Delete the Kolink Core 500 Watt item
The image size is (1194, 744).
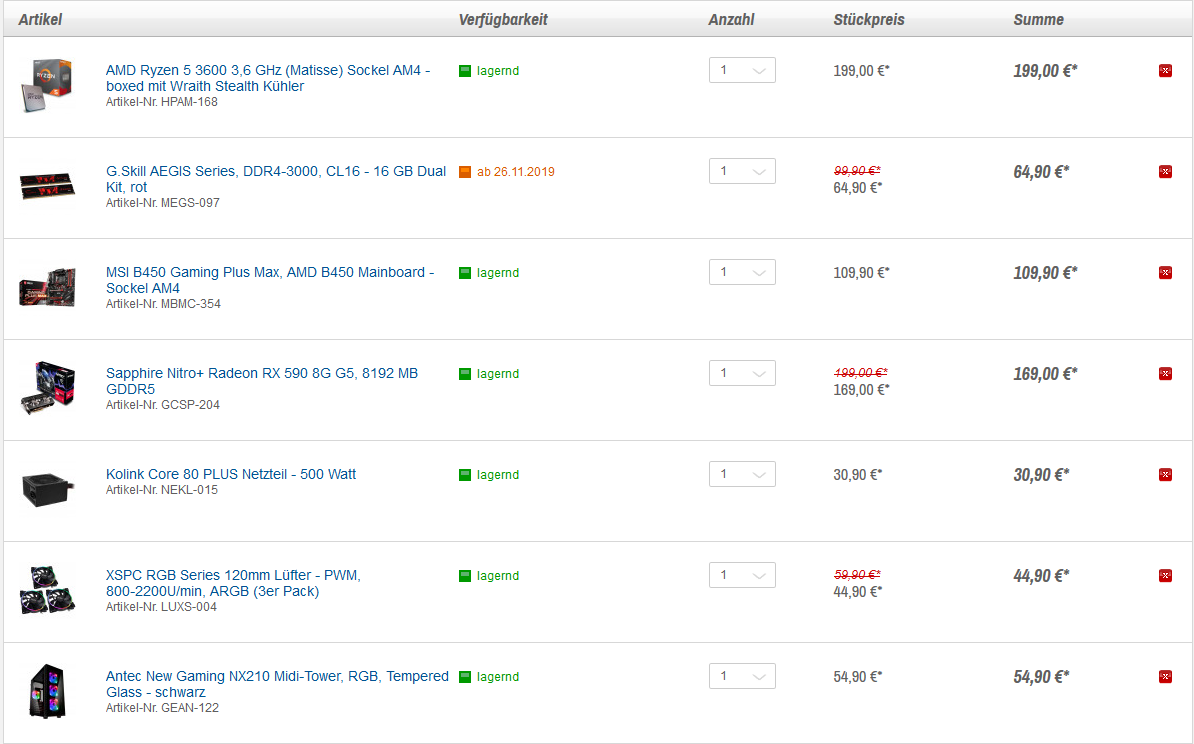point(1165,474)
